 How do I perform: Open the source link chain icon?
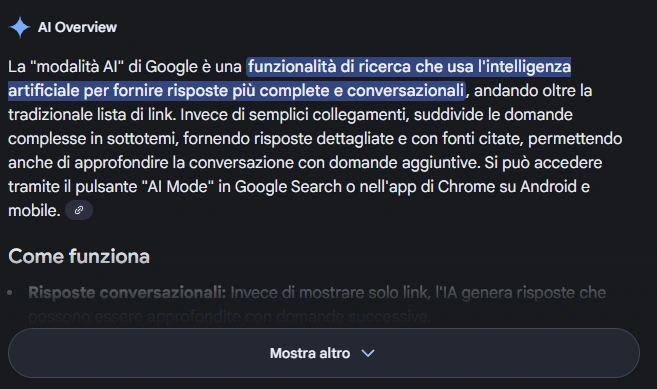79,210
